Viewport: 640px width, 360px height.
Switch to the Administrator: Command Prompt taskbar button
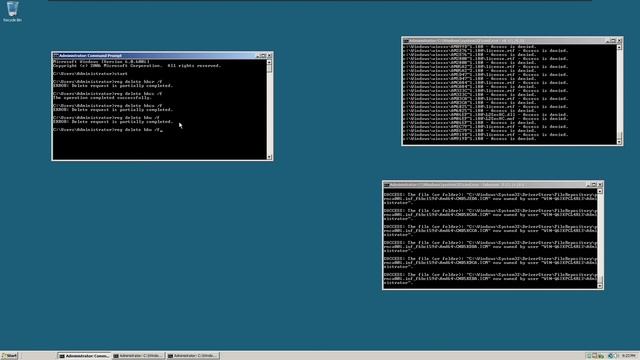coord(84,356)
